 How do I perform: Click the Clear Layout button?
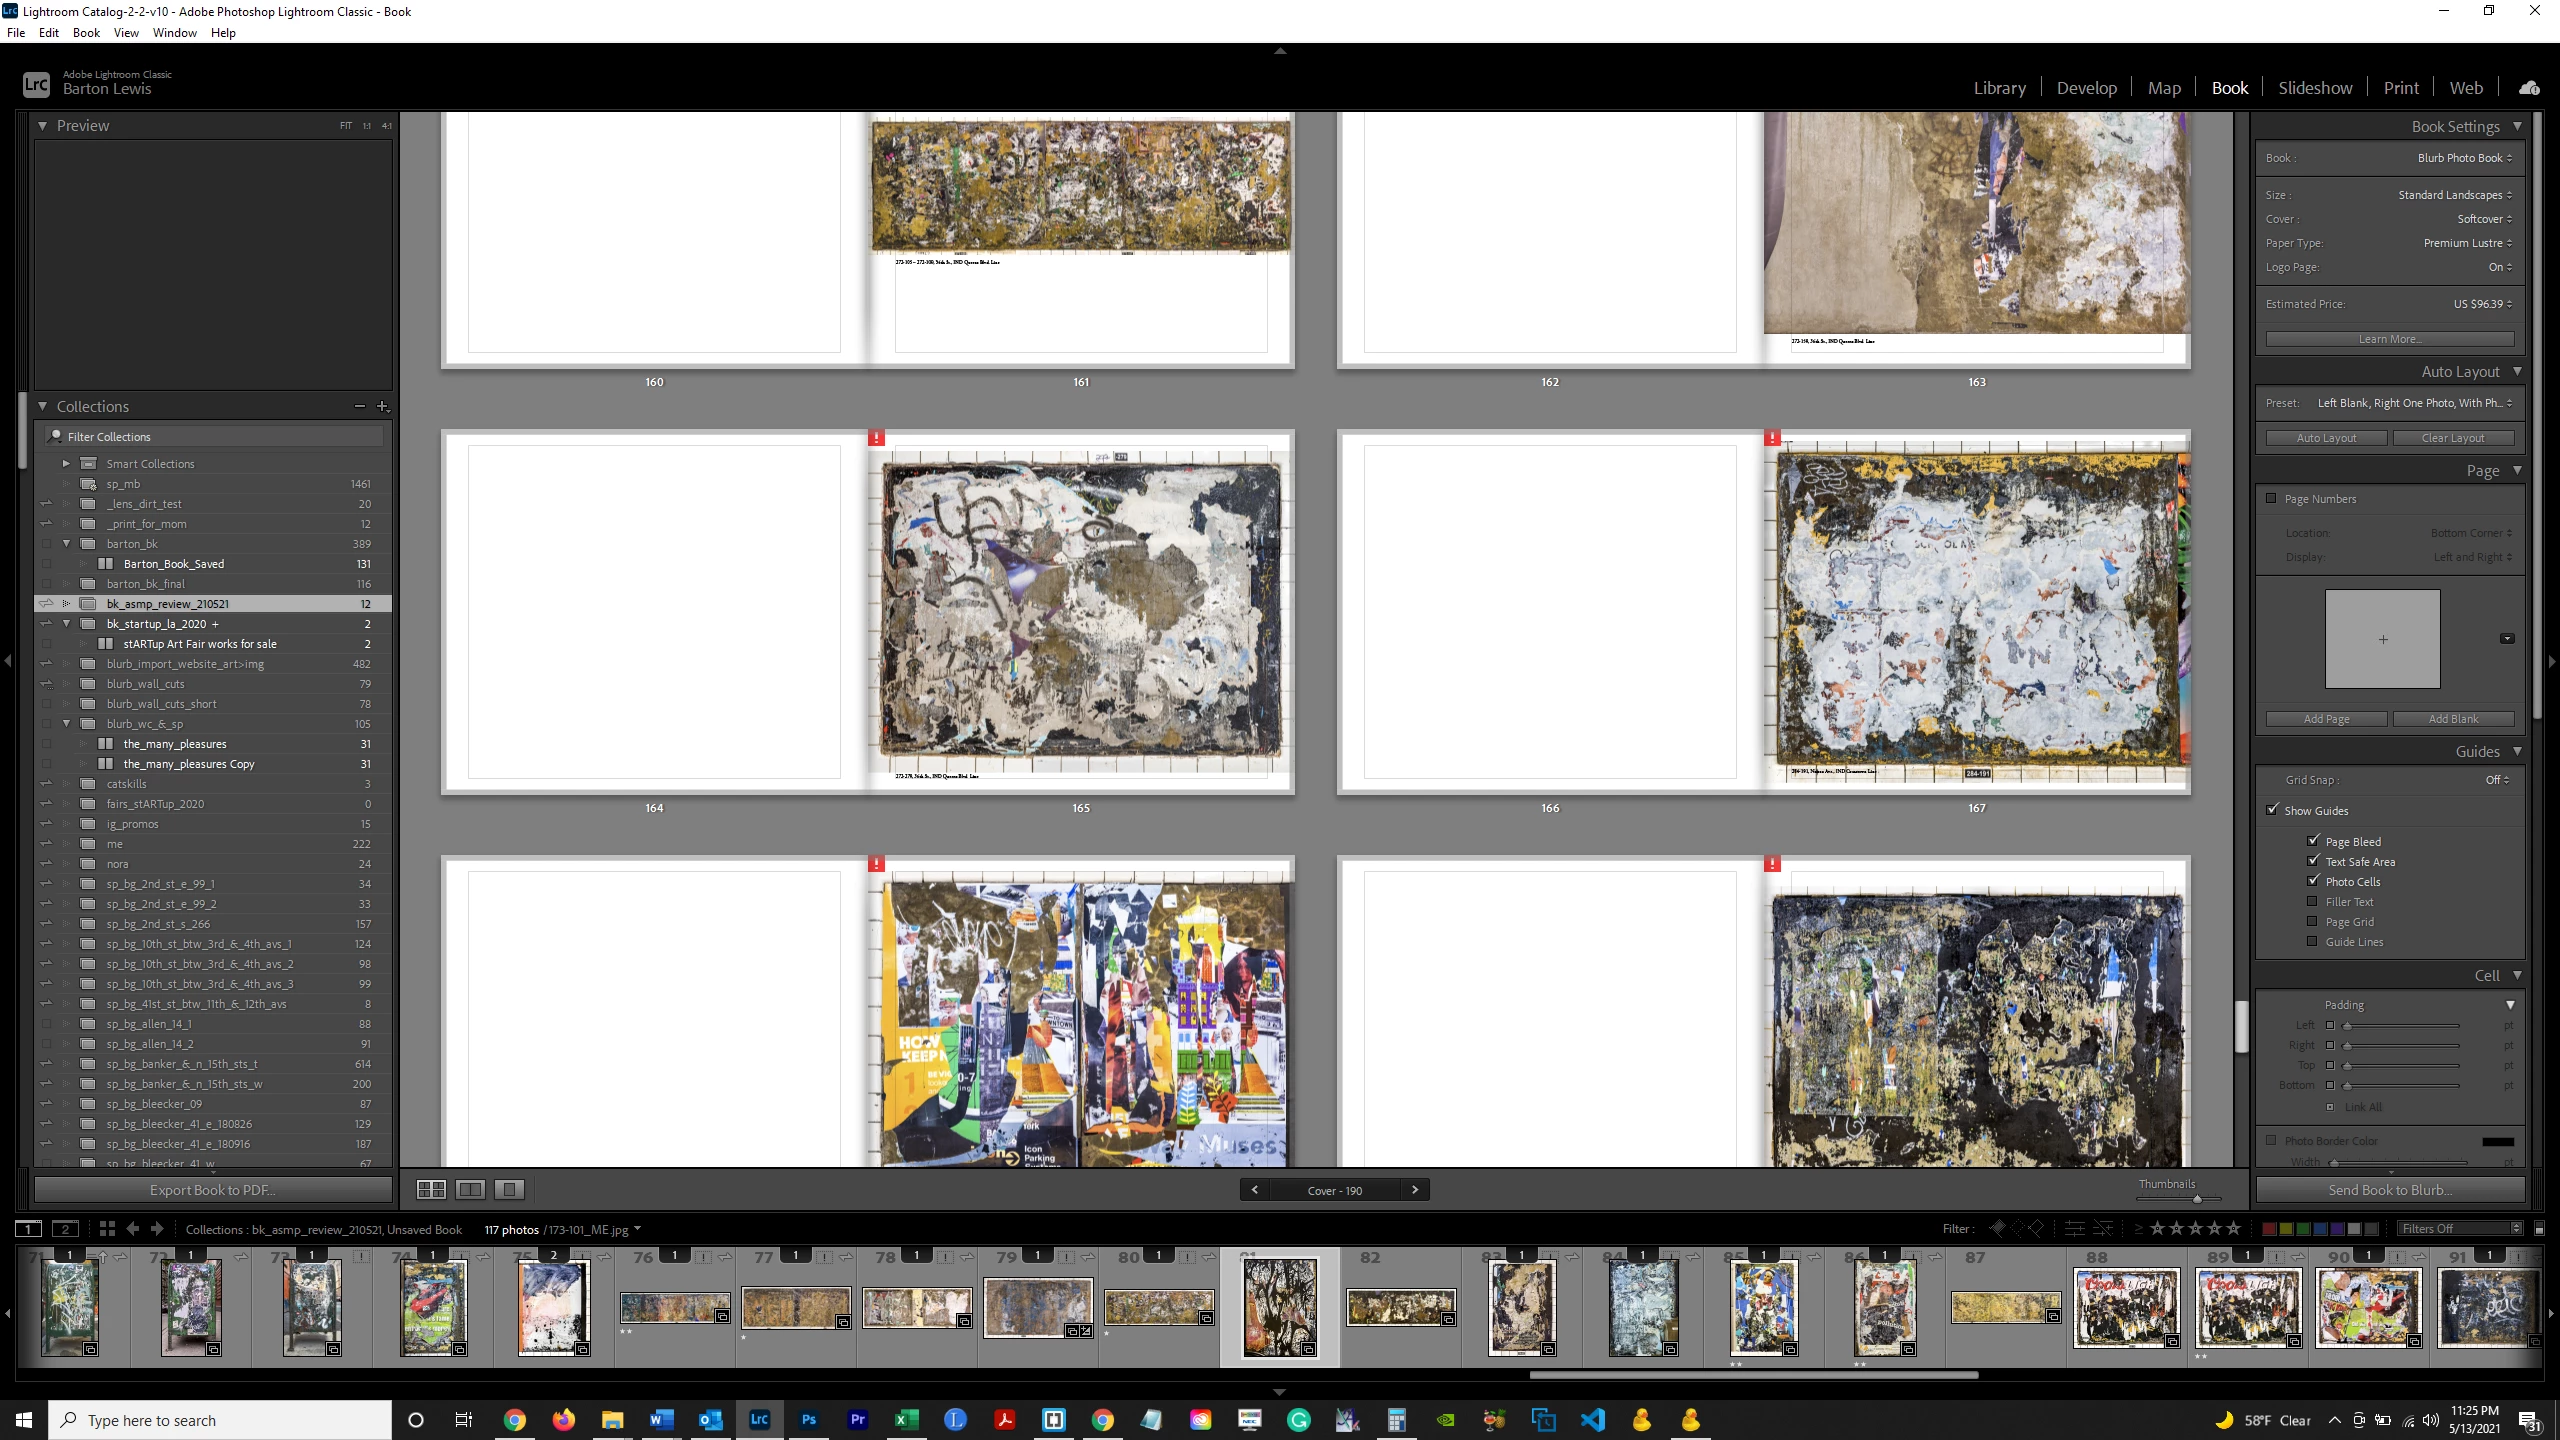(2452, 438)
